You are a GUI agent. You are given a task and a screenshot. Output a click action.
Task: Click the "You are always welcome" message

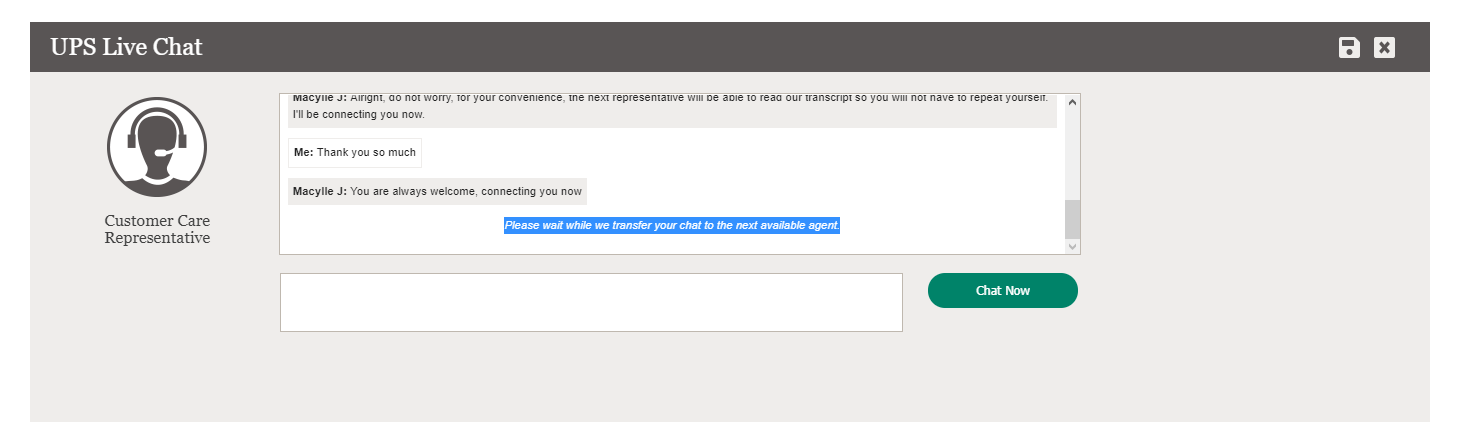466,191
